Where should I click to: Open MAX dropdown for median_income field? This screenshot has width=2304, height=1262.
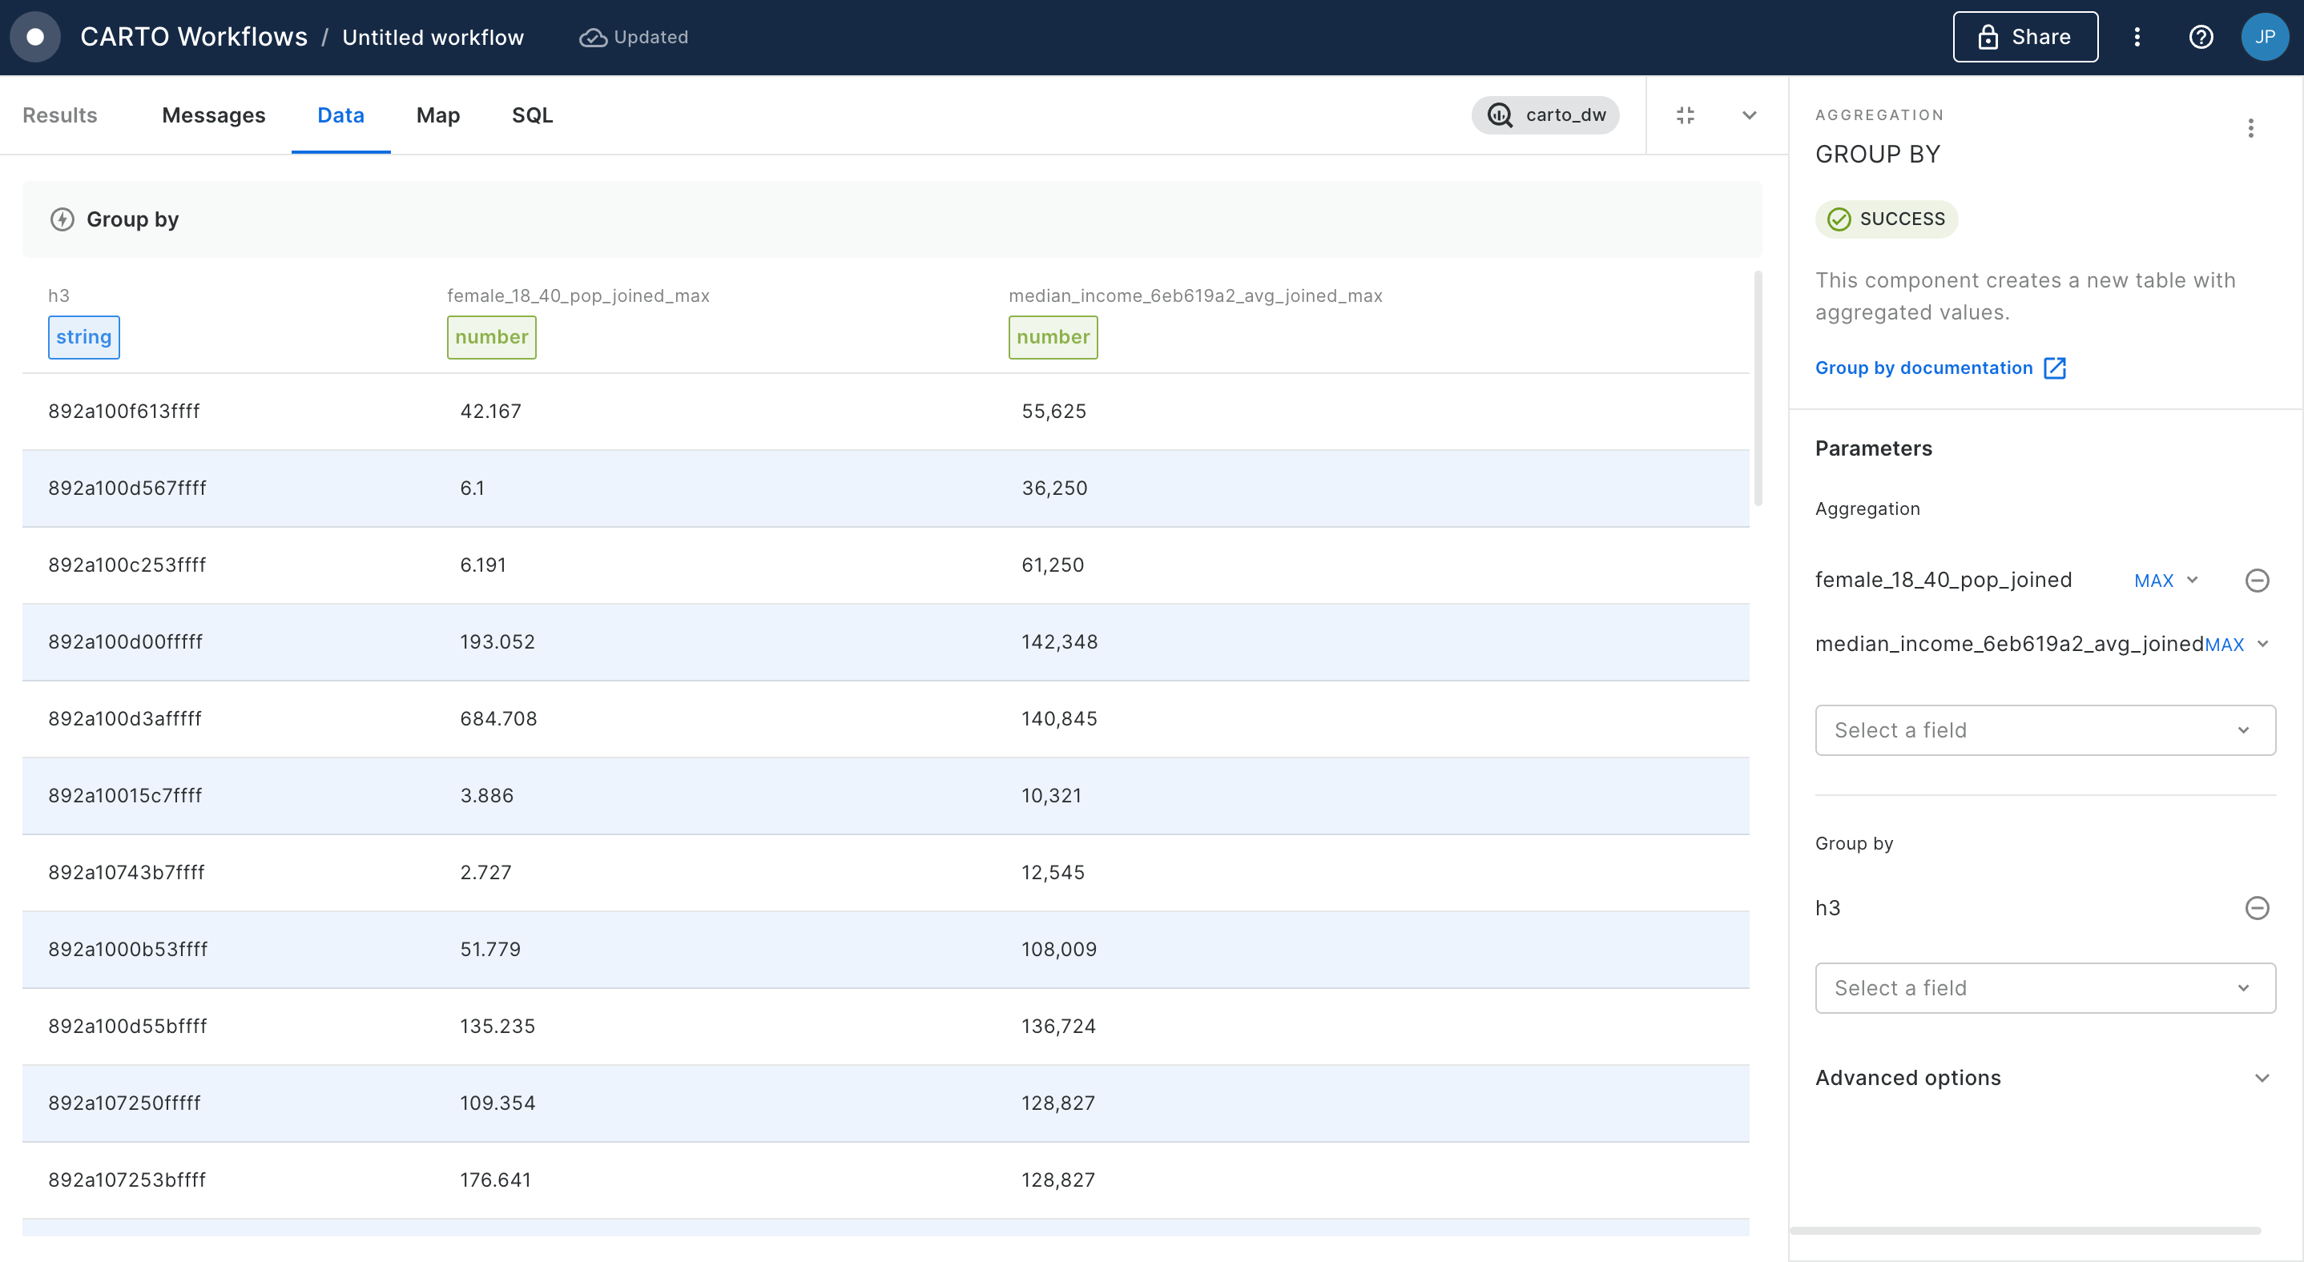pos(2237,645)
